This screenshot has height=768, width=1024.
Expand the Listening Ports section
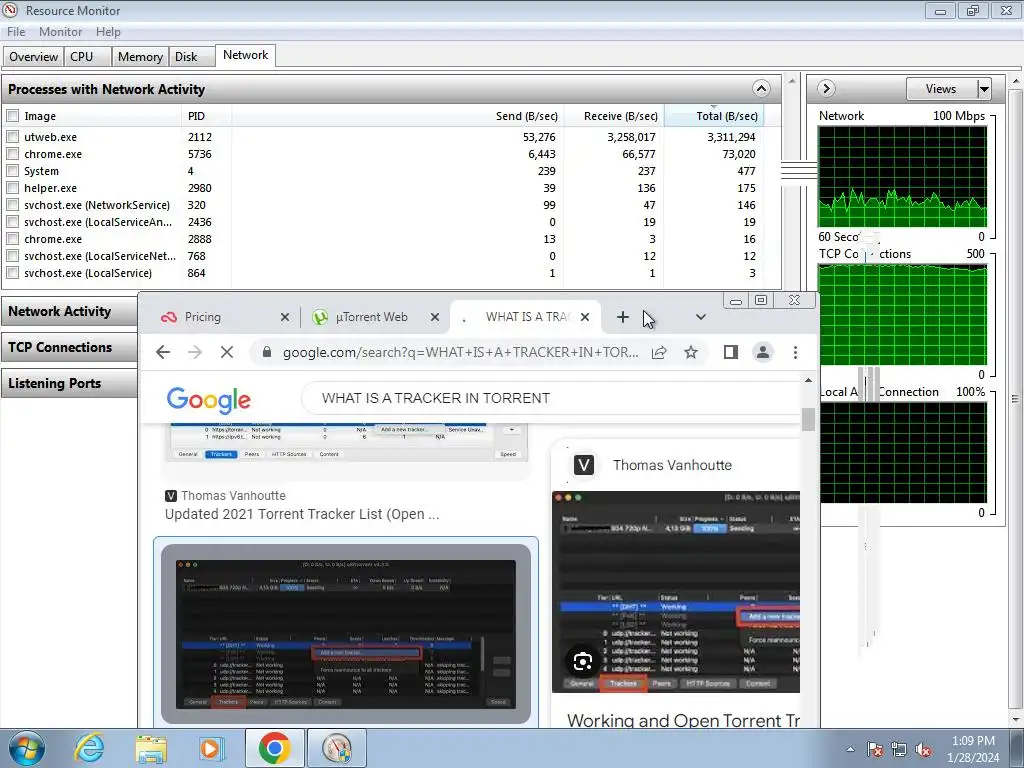69,383
